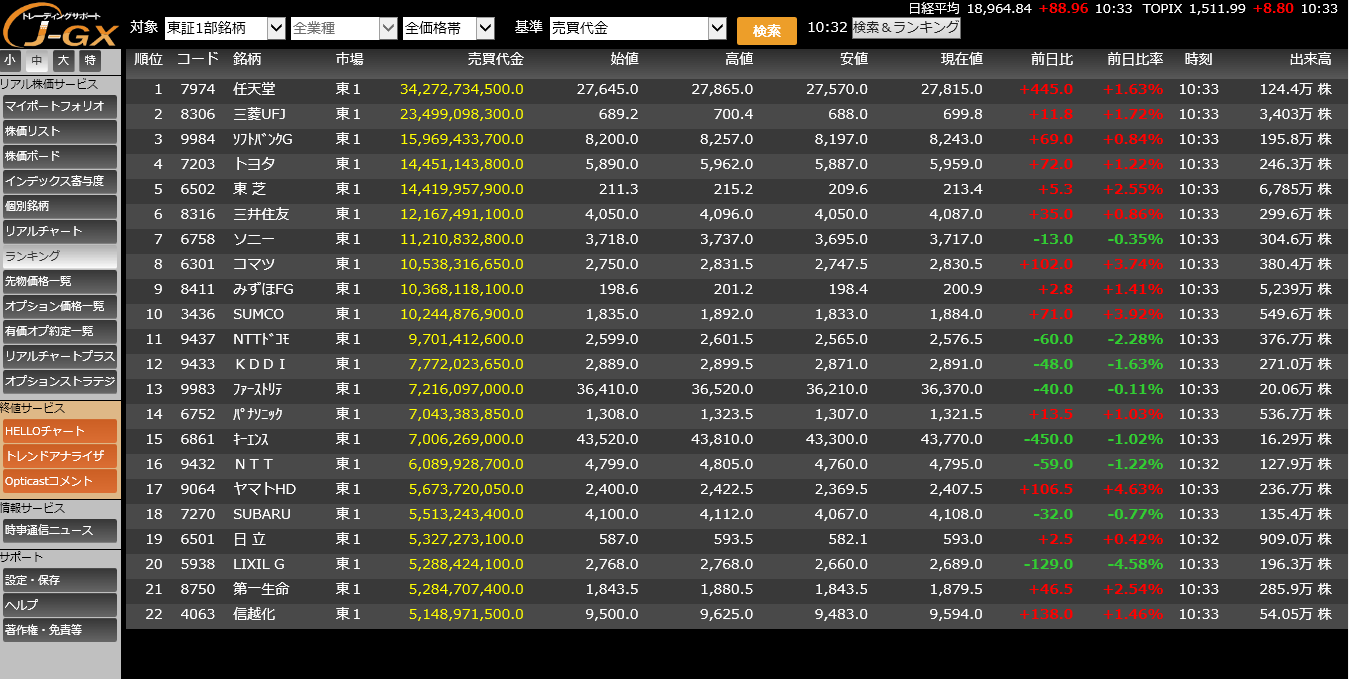Open オプションストラテジ in sidebar
Image resolution: width=1349 pixels, height=679 pixels.
(x=59, y=381)
